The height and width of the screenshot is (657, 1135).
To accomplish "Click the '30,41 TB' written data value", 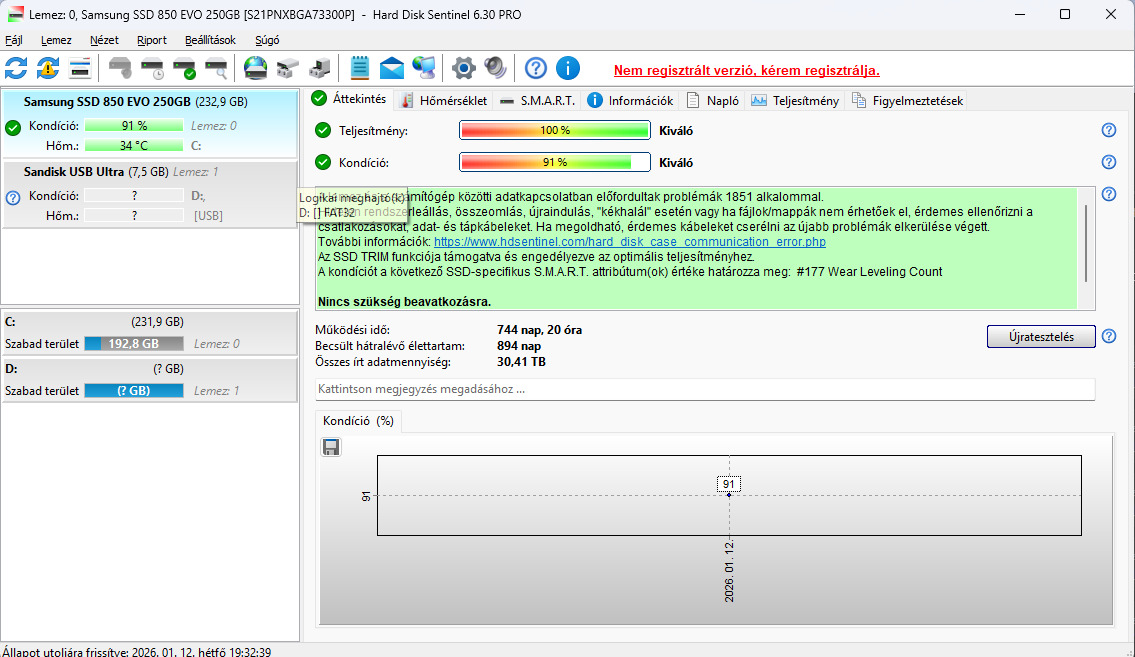I will click(521, 362).
